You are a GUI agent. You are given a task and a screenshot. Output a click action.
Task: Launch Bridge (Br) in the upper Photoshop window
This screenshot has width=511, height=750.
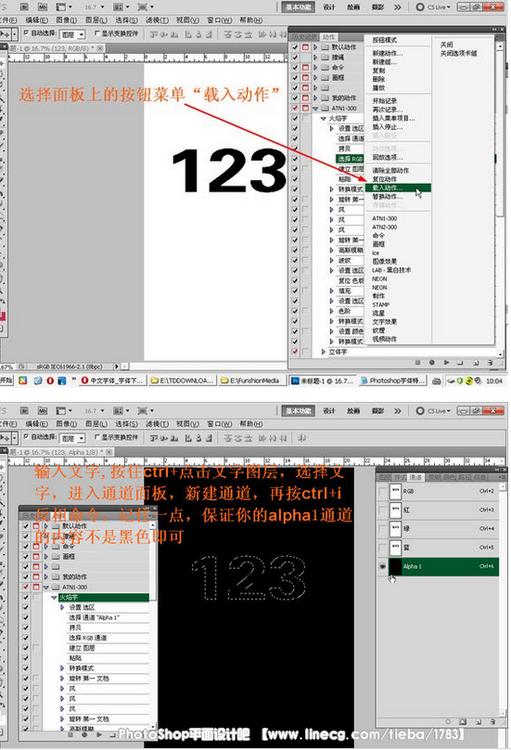[x=24, y=7]
